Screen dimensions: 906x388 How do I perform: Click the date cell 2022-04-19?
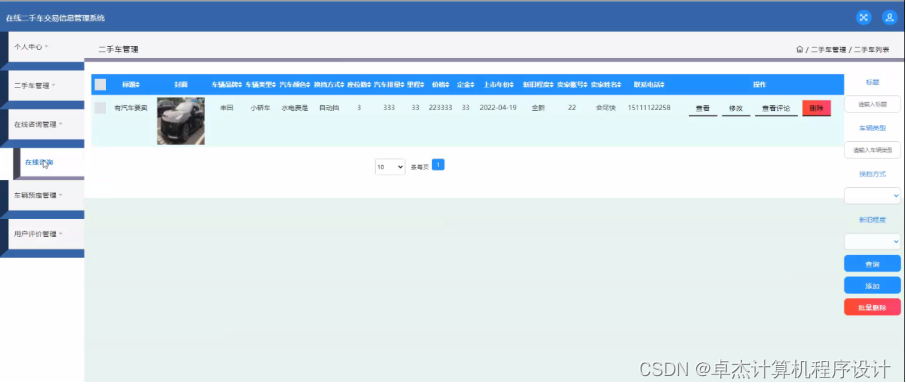499,108
